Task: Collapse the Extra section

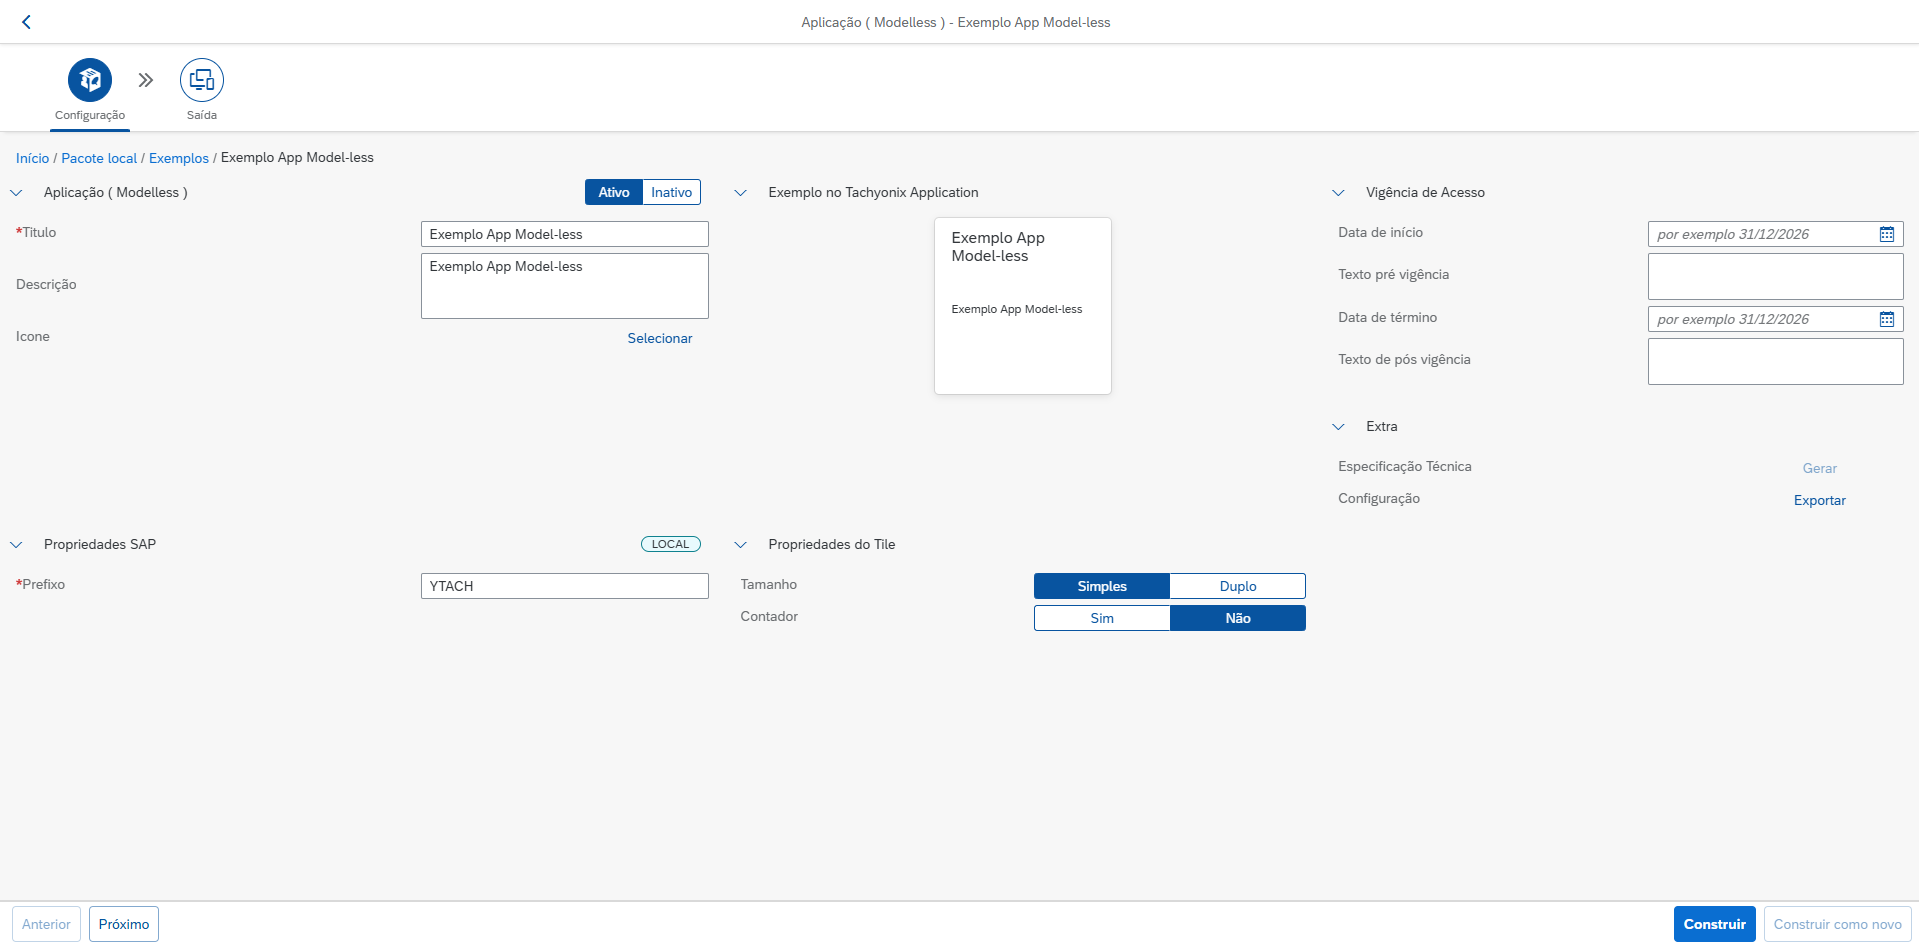Action: pyautogui.click(x=1339, y=427)
